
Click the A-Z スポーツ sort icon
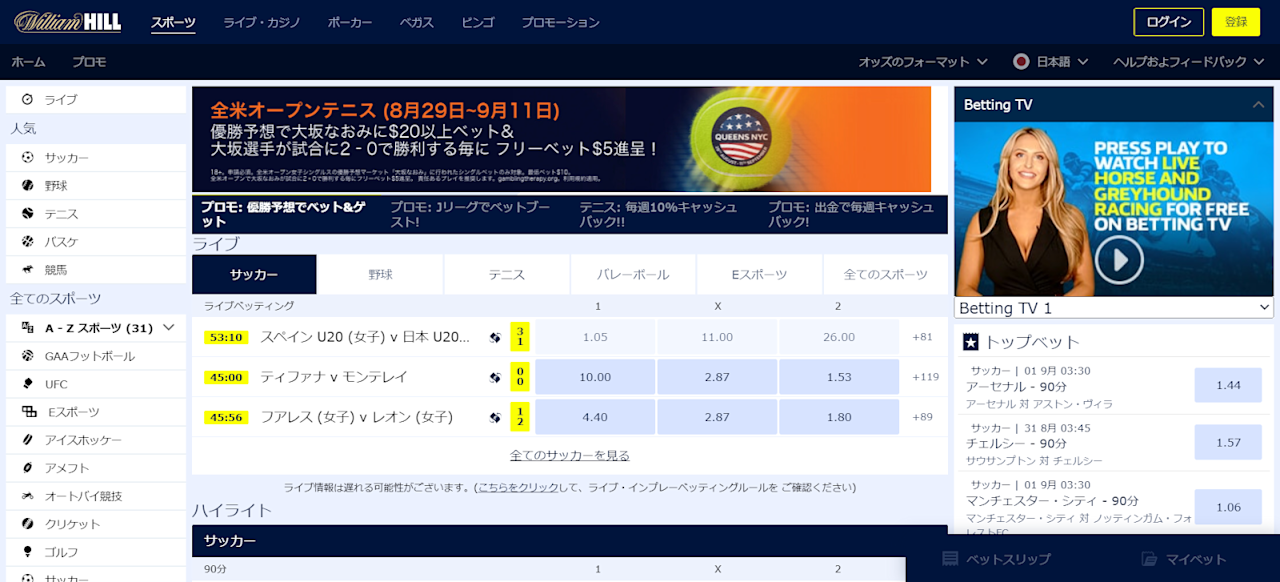27,328
